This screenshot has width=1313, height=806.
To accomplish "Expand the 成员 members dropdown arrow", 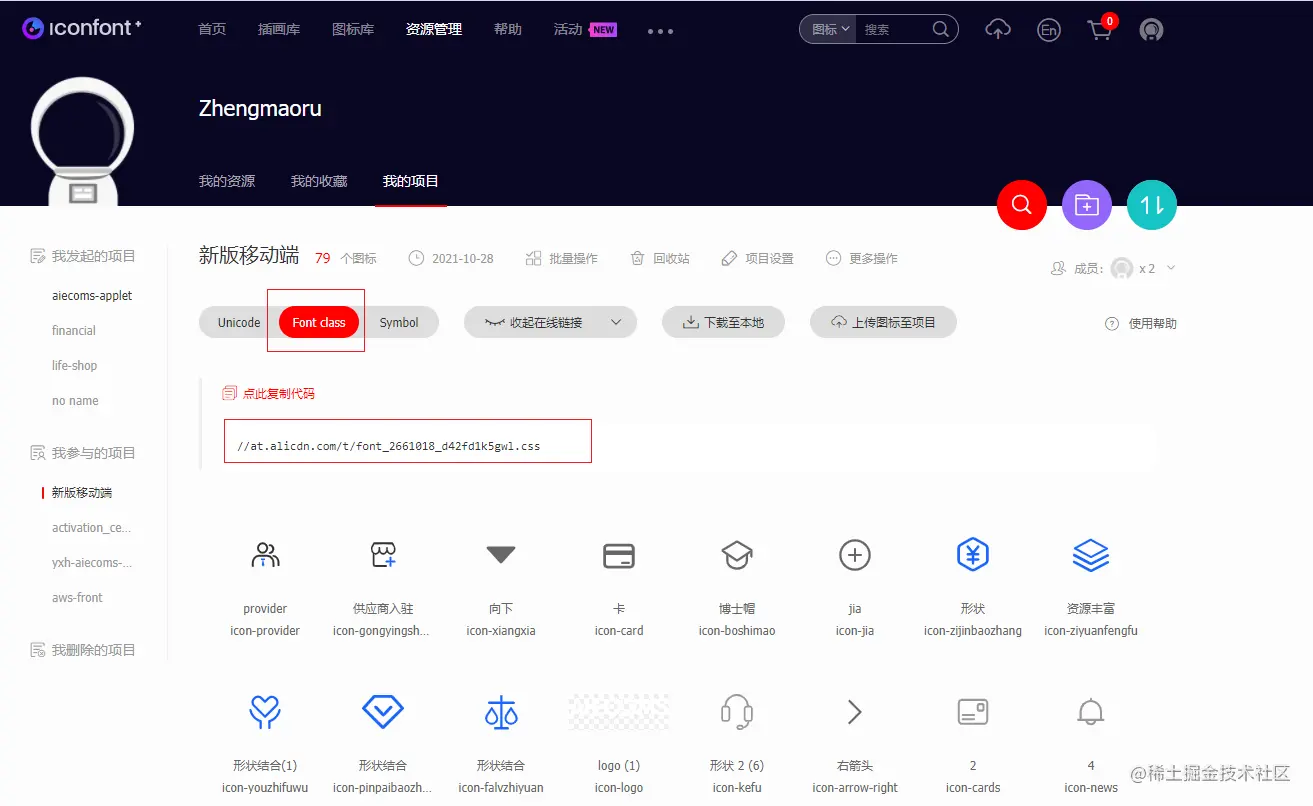I will point(1171,268).
